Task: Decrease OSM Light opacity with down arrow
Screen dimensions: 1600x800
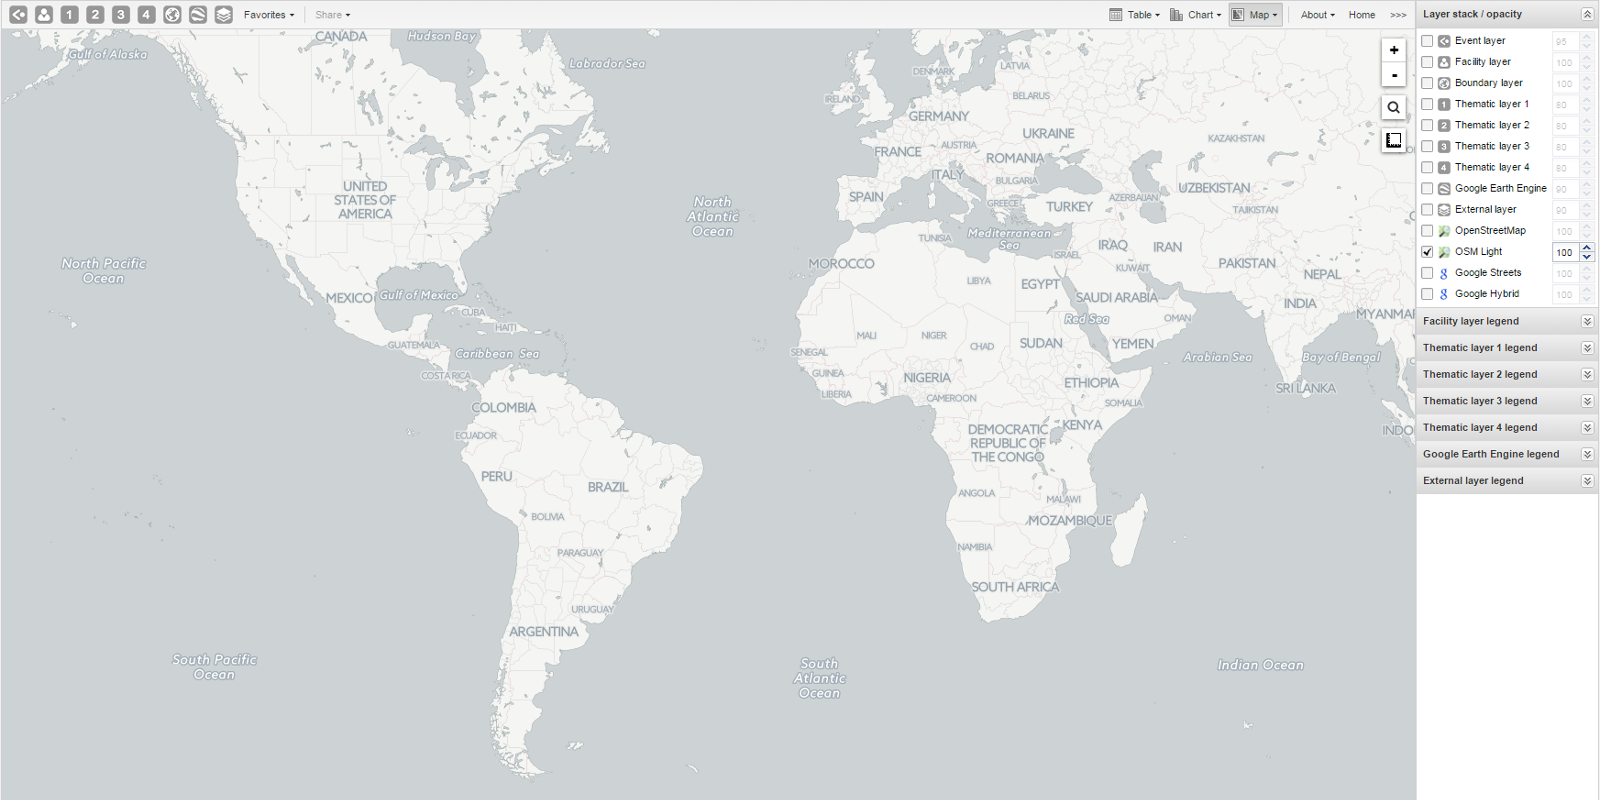Action: click(x=1587, y=257)
